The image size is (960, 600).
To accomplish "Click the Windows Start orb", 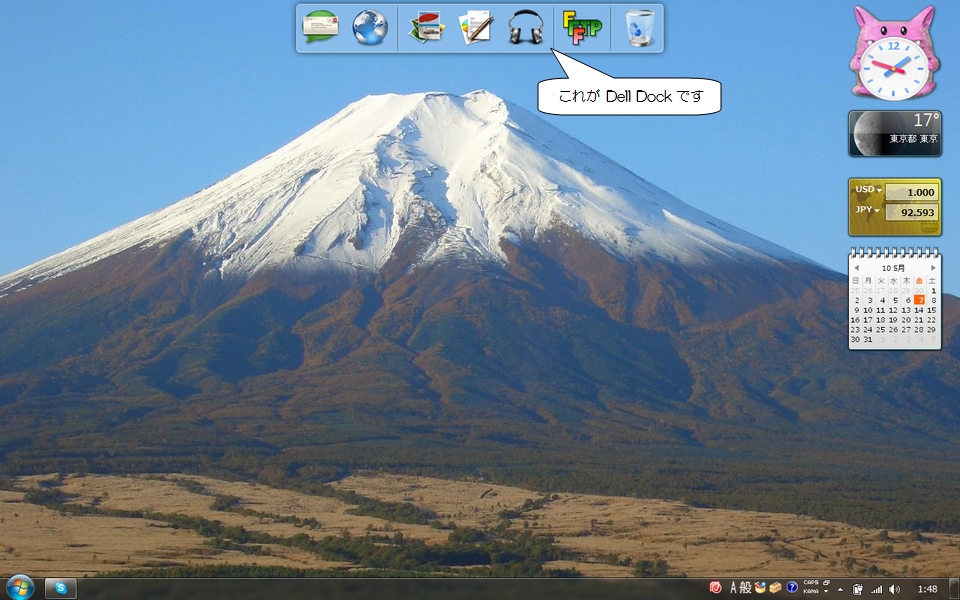I will (20, 587).
